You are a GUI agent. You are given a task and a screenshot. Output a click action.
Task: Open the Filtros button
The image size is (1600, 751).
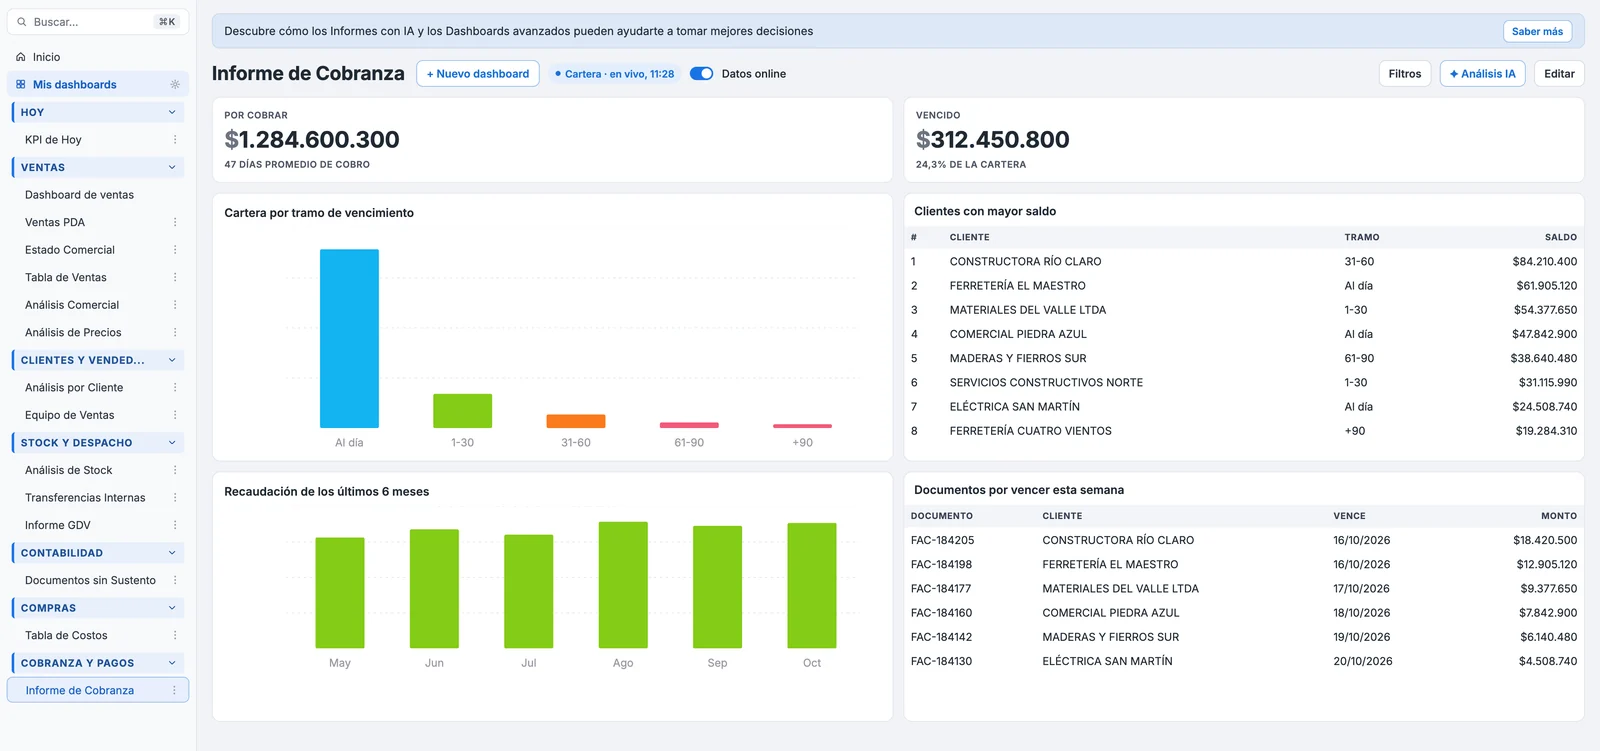1405,73
